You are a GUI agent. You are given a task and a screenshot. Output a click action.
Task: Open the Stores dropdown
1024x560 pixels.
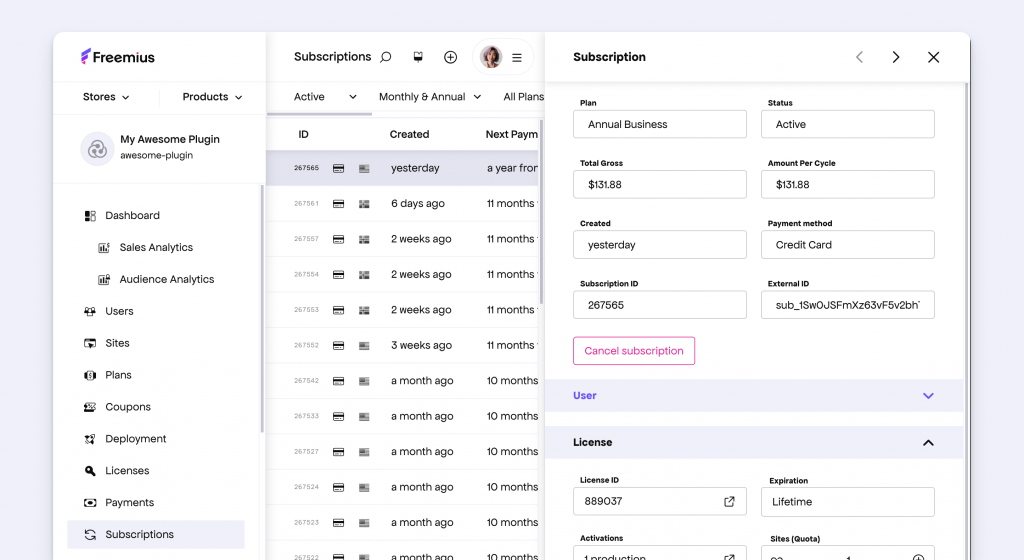pyautogui.click(x=106, y=97)
